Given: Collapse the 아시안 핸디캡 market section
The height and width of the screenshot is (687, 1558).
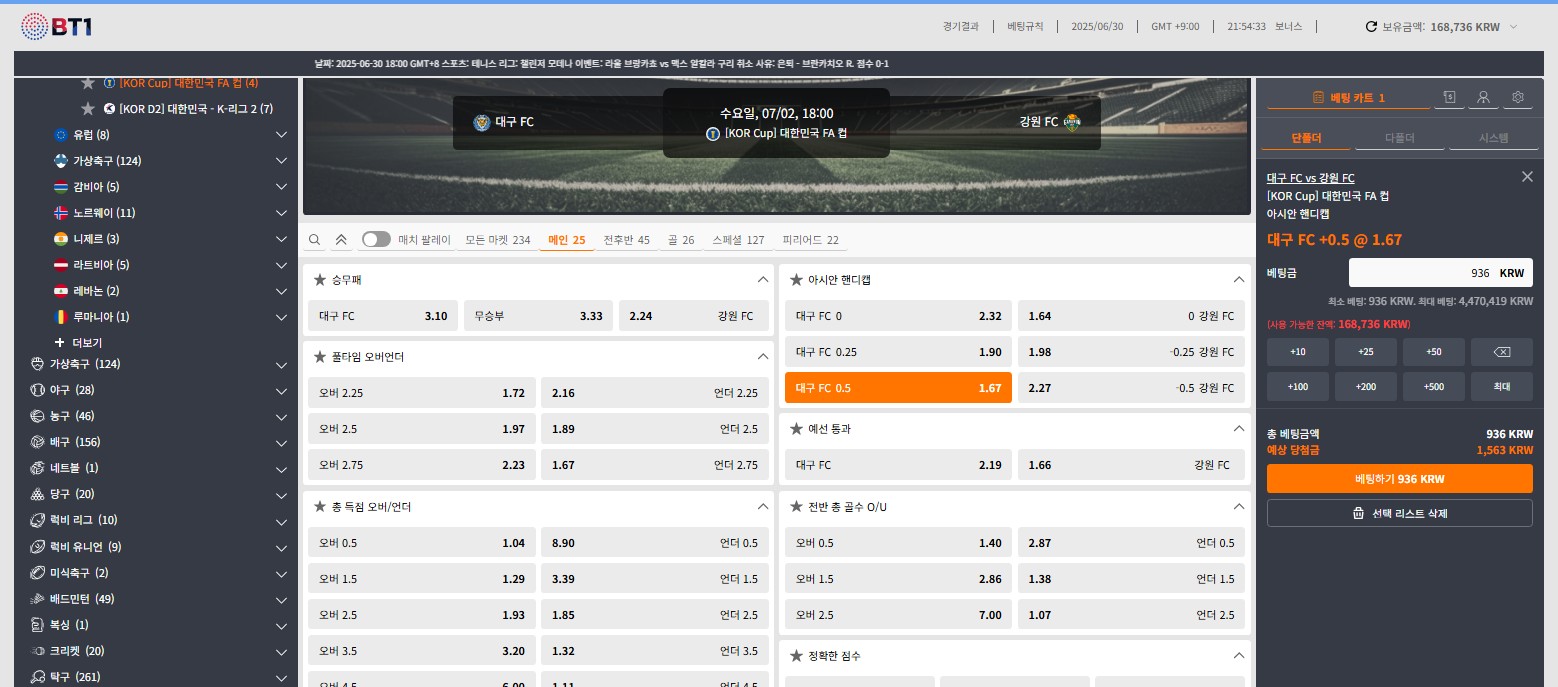Looking at the screenshot, I should point(1239,280).
